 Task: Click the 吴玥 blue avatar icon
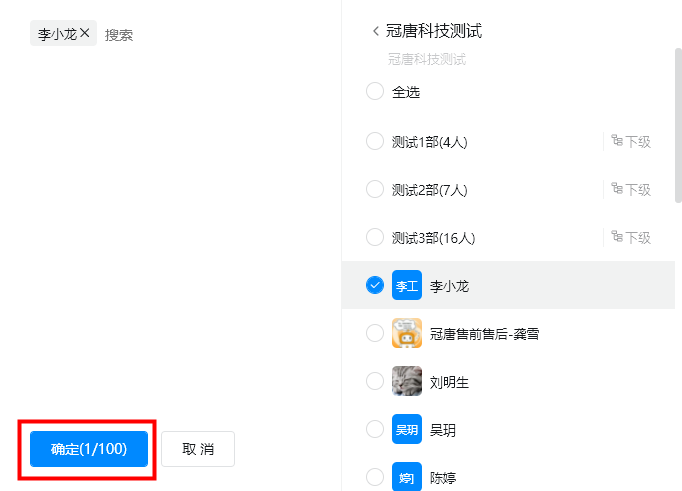pos(407,429)
